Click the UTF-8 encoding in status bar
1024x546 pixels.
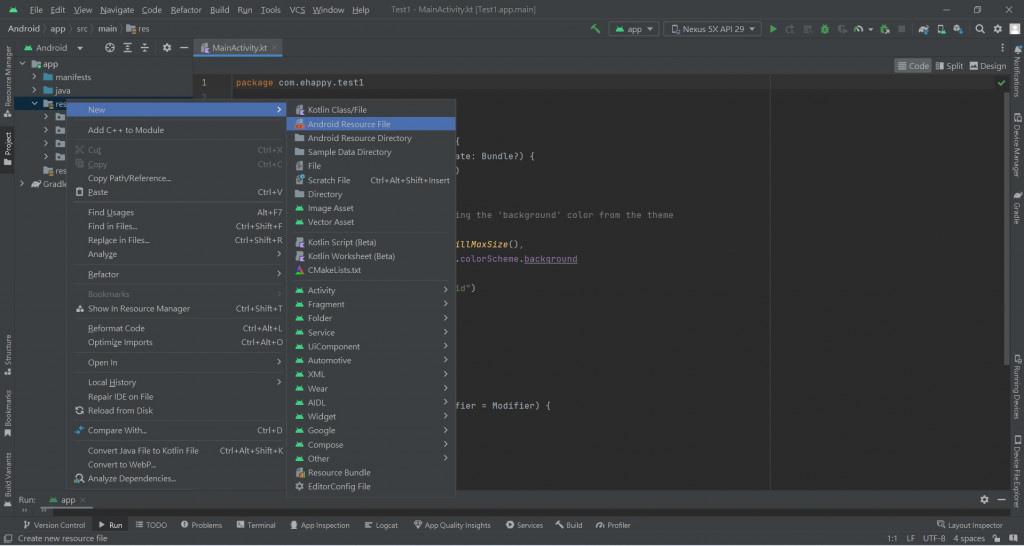(x=934, y=539)
